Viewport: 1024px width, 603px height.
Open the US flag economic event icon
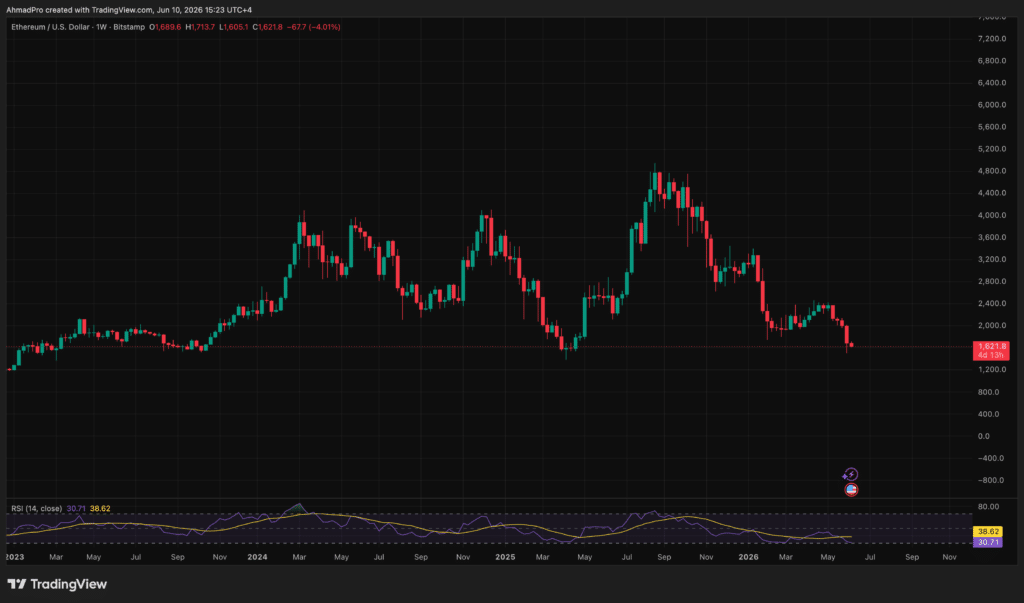point(851,489)
